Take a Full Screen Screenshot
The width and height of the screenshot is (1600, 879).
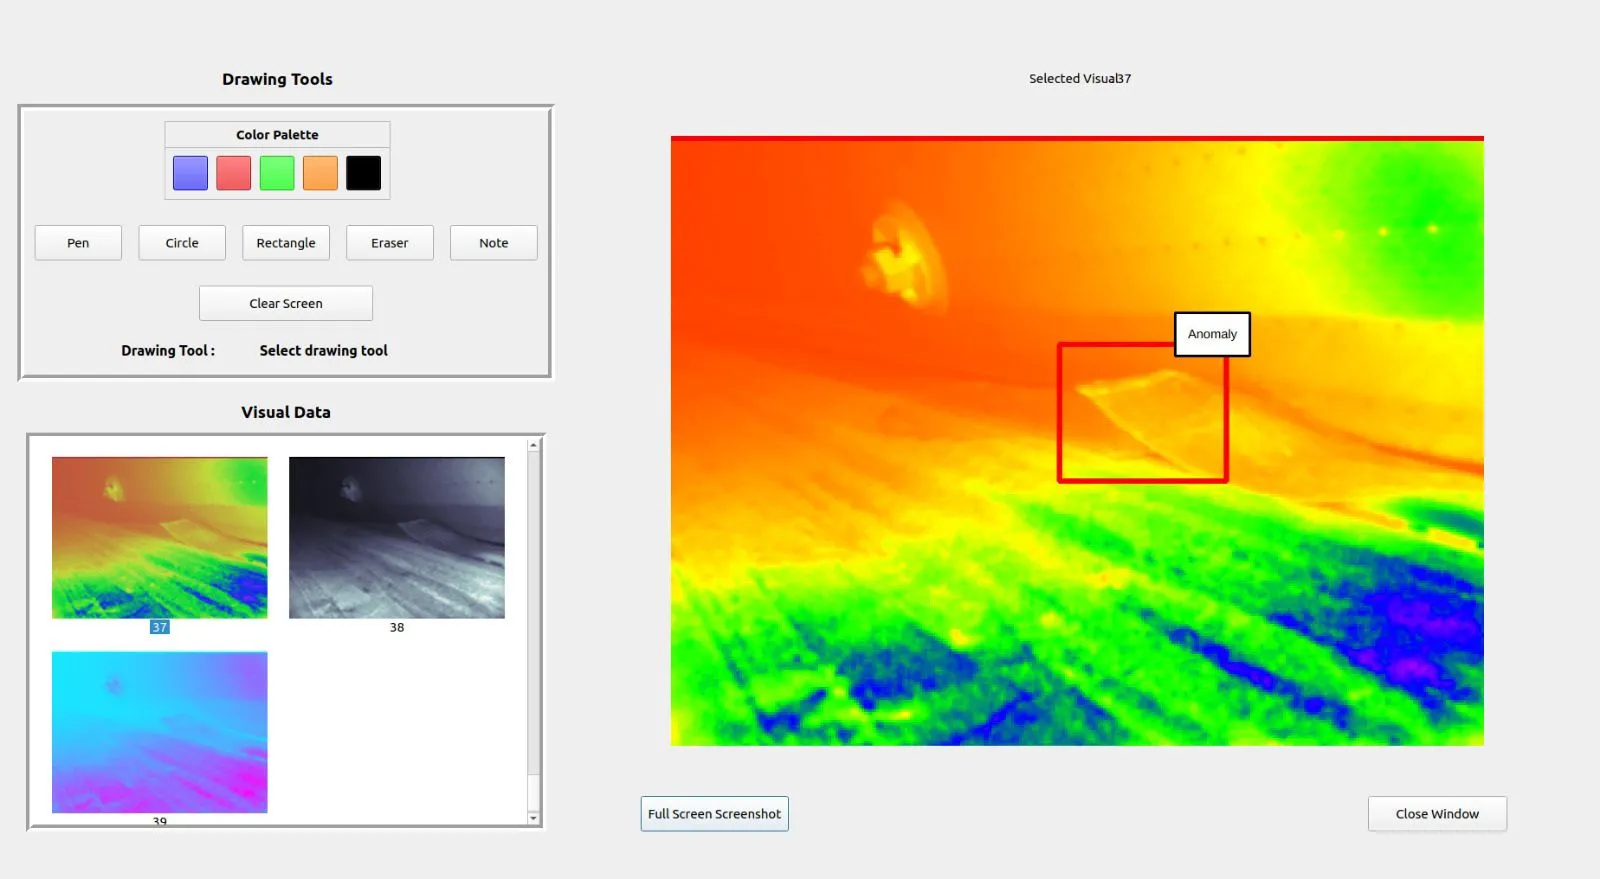click(715, 814)
